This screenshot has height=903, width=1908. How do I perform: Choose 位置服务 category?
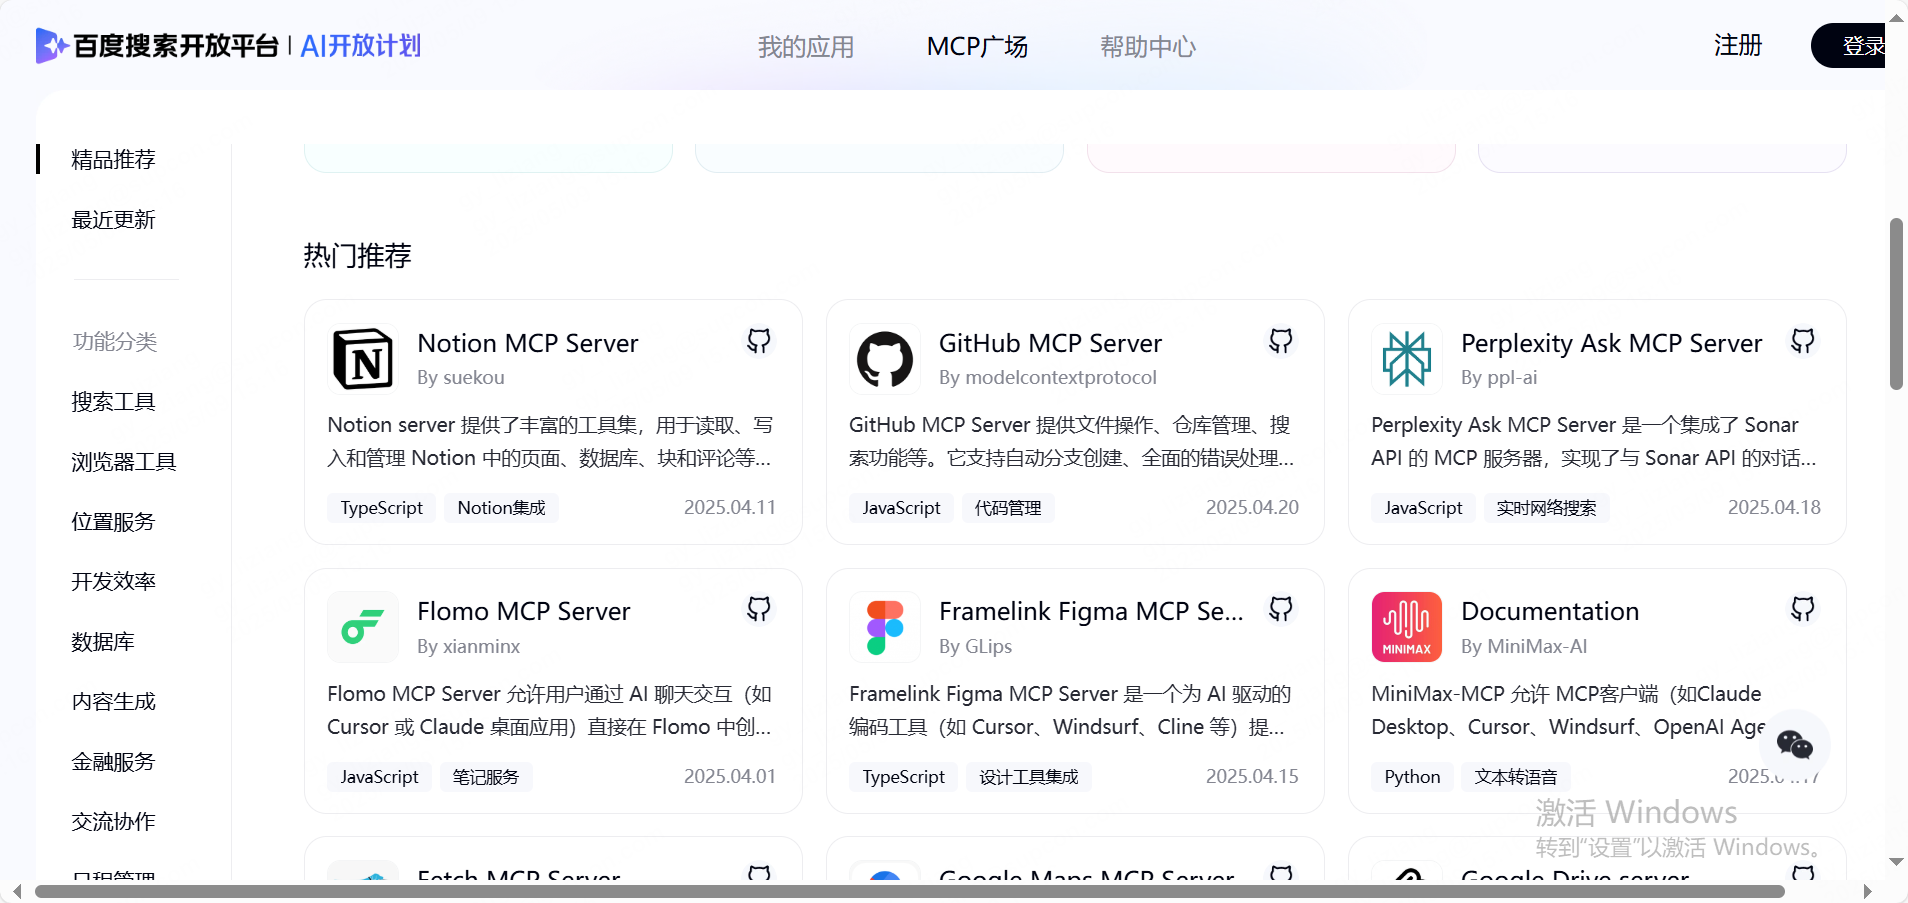113,522
